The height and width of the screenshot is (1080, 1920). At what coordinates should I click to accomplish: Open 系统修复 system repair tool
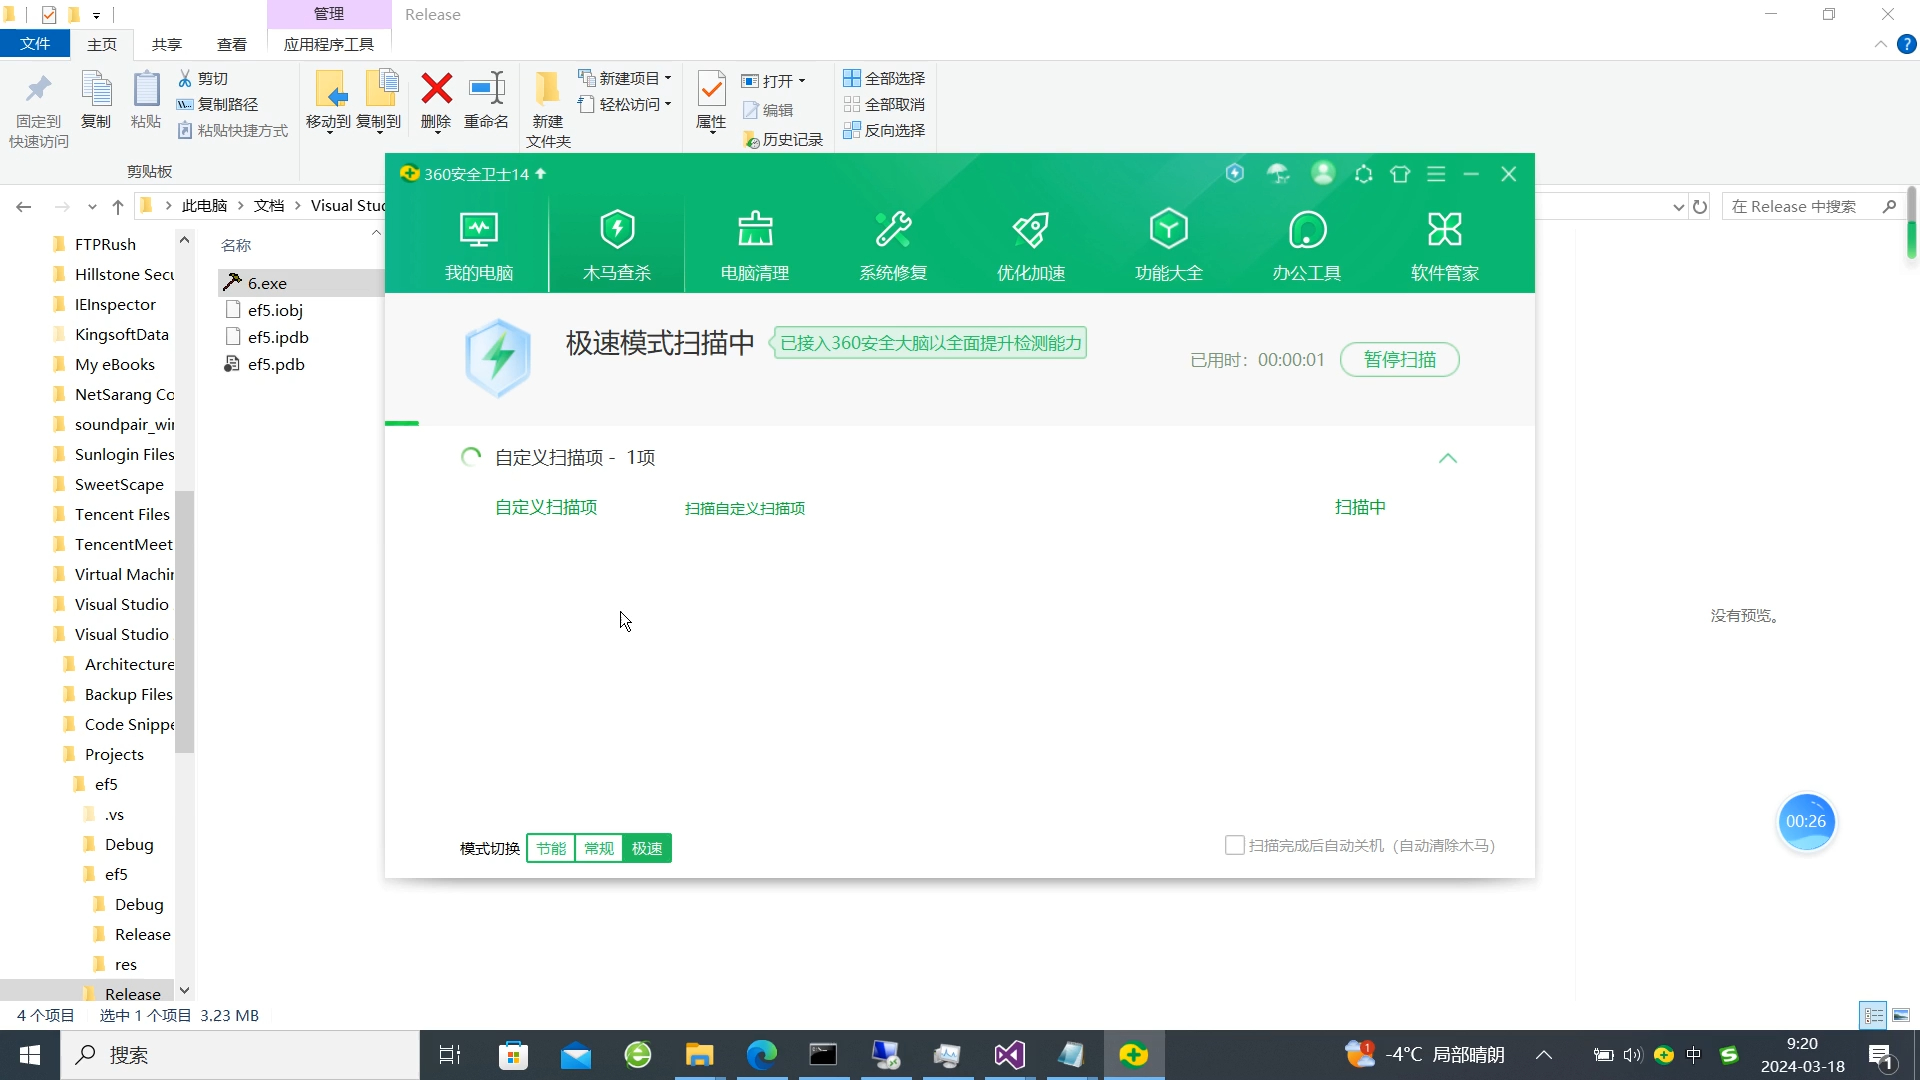(893, 245)
